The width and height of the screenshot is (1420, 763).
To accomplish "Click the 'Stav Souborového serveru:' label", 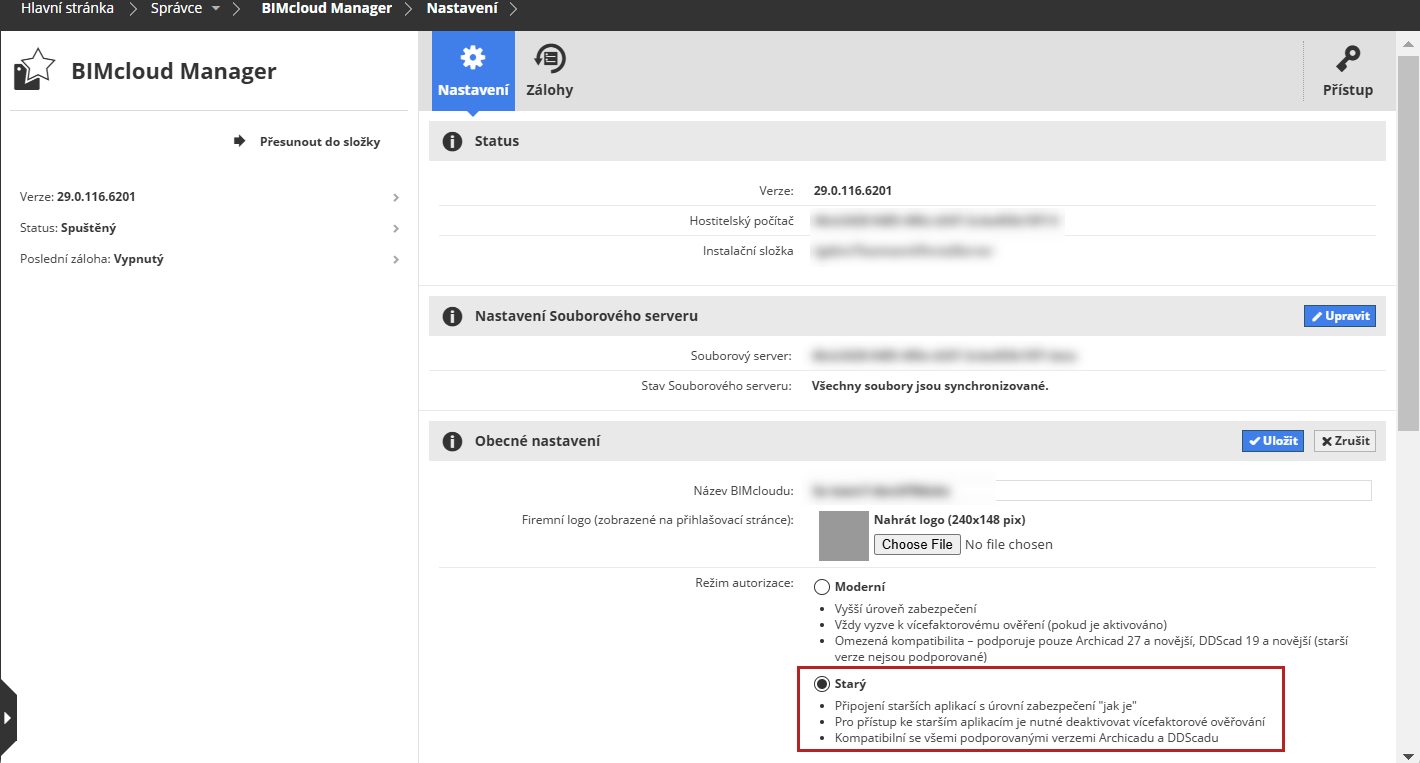I will (x=717, y=386).
